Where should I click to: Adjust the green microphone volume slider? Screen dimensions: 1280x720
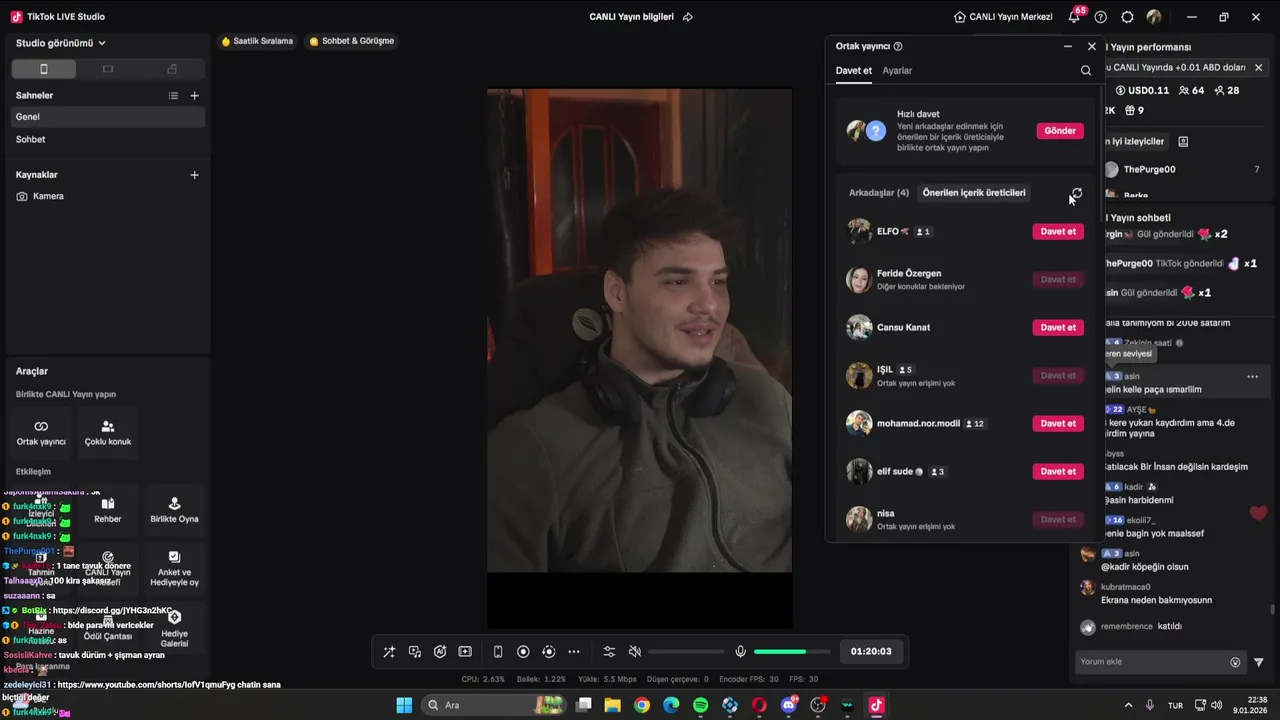[792, 652]
